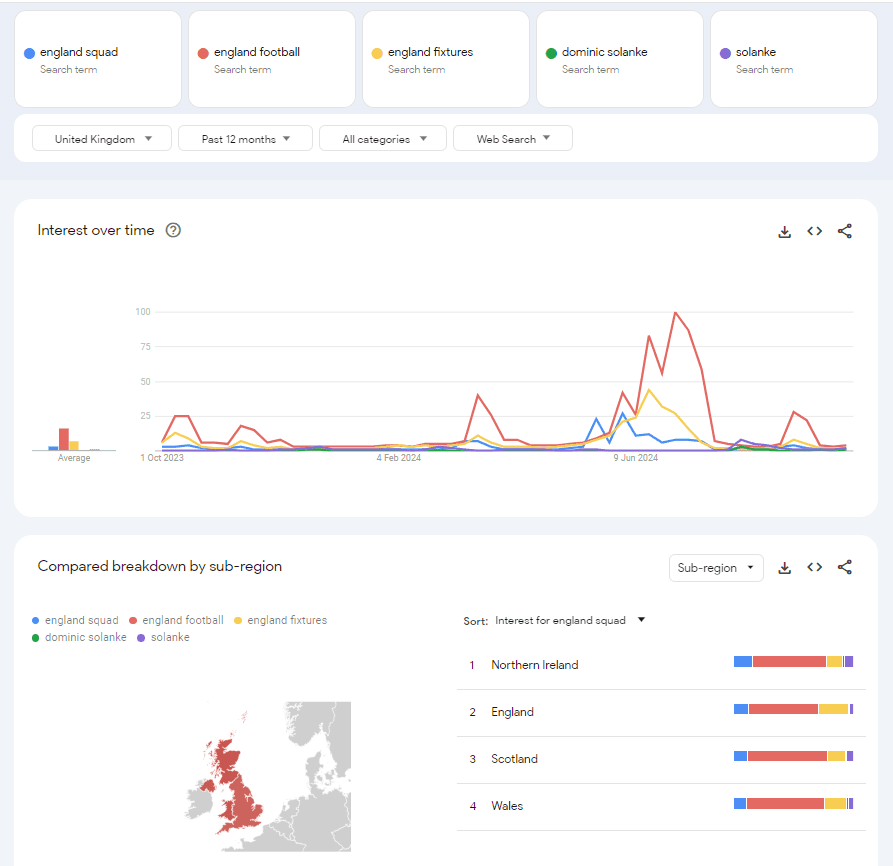Click the help icon beside Interest over time
Image resolution: width=893 pixels, height=866 pixels.
[173, 230]
